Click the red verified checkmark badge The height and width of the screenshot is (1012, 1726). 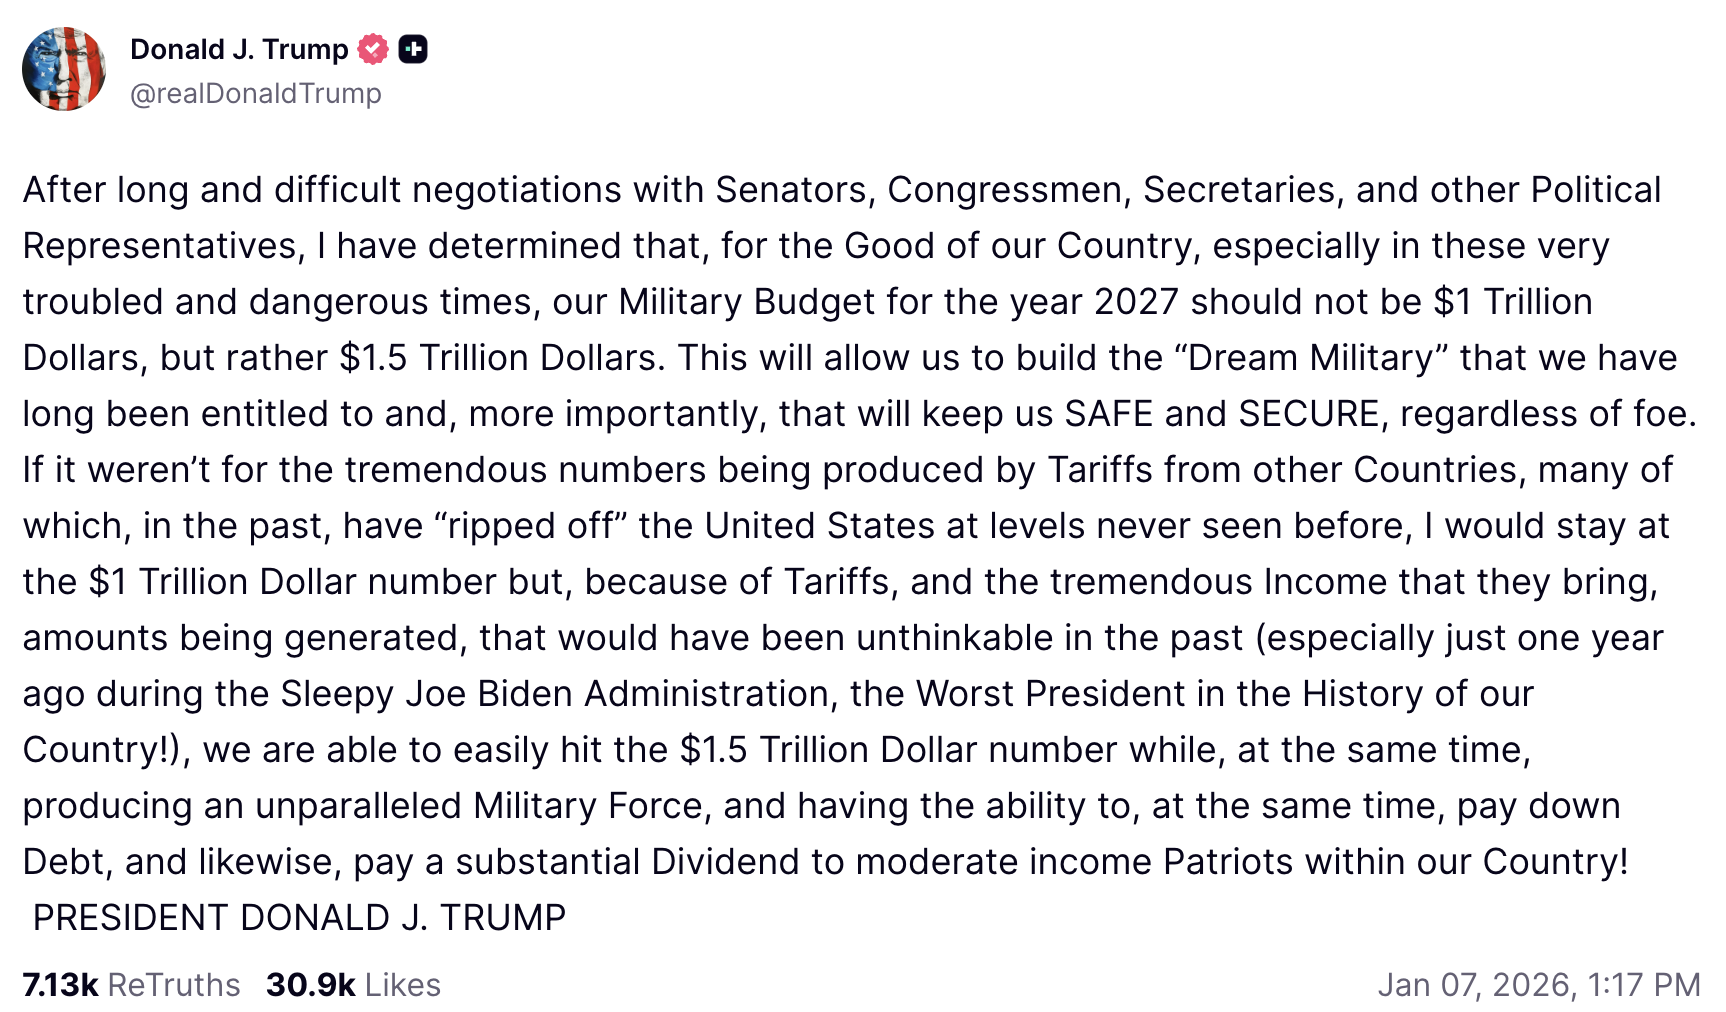(x=373, y=49)
